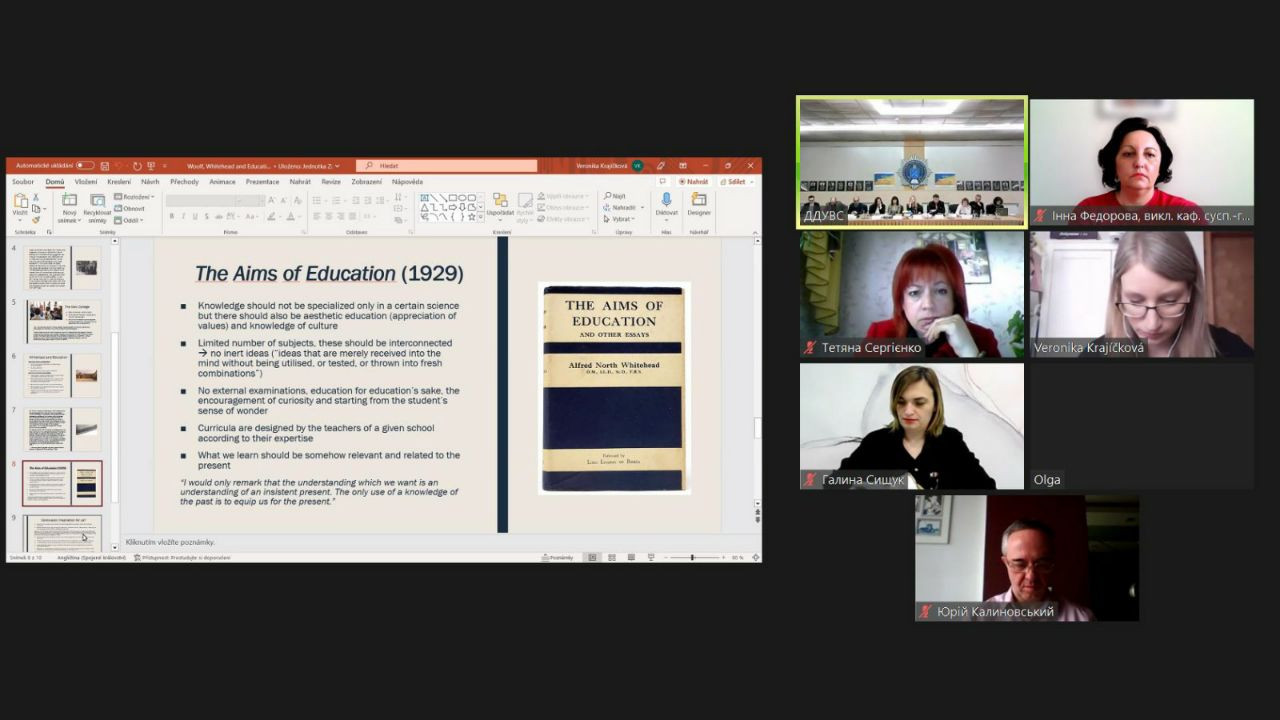Toggle text shadow formatting
This screenshot has height=720, width=1280.
[x=208, y=216]
